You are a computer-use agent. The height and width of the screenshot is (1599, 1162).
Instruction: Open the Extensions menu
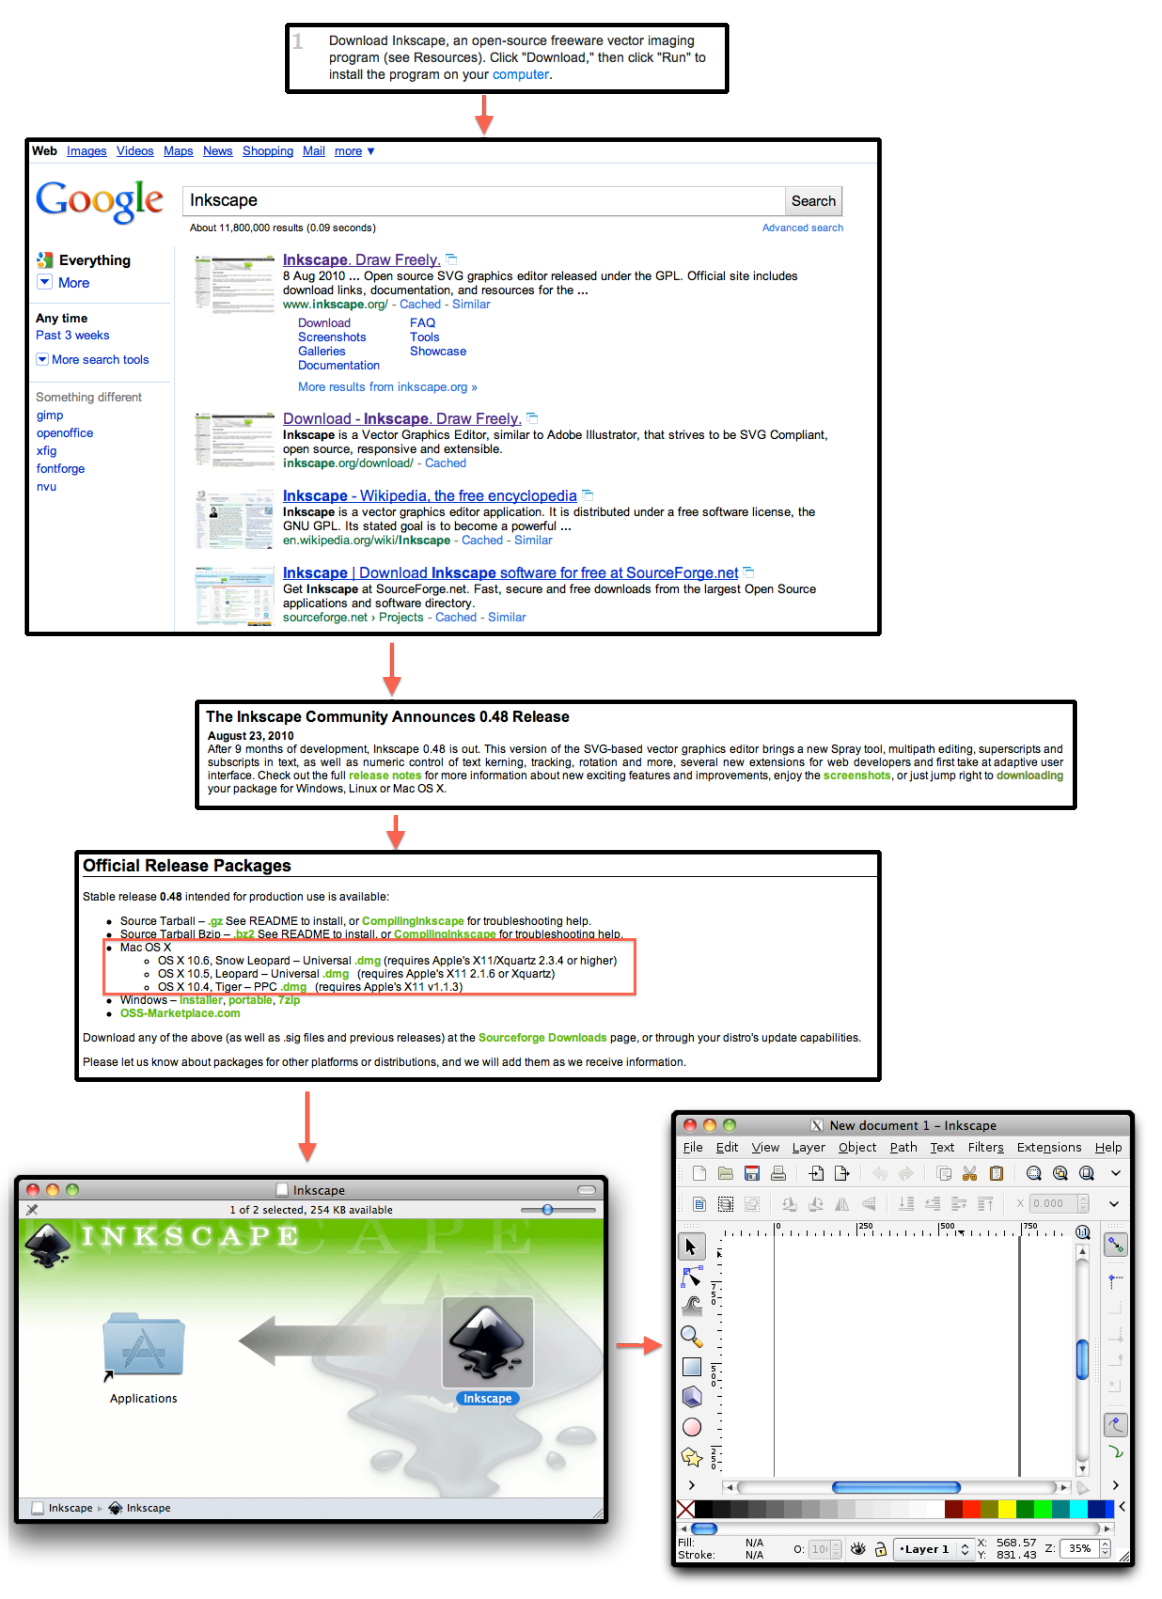tap(1049, 1147)
